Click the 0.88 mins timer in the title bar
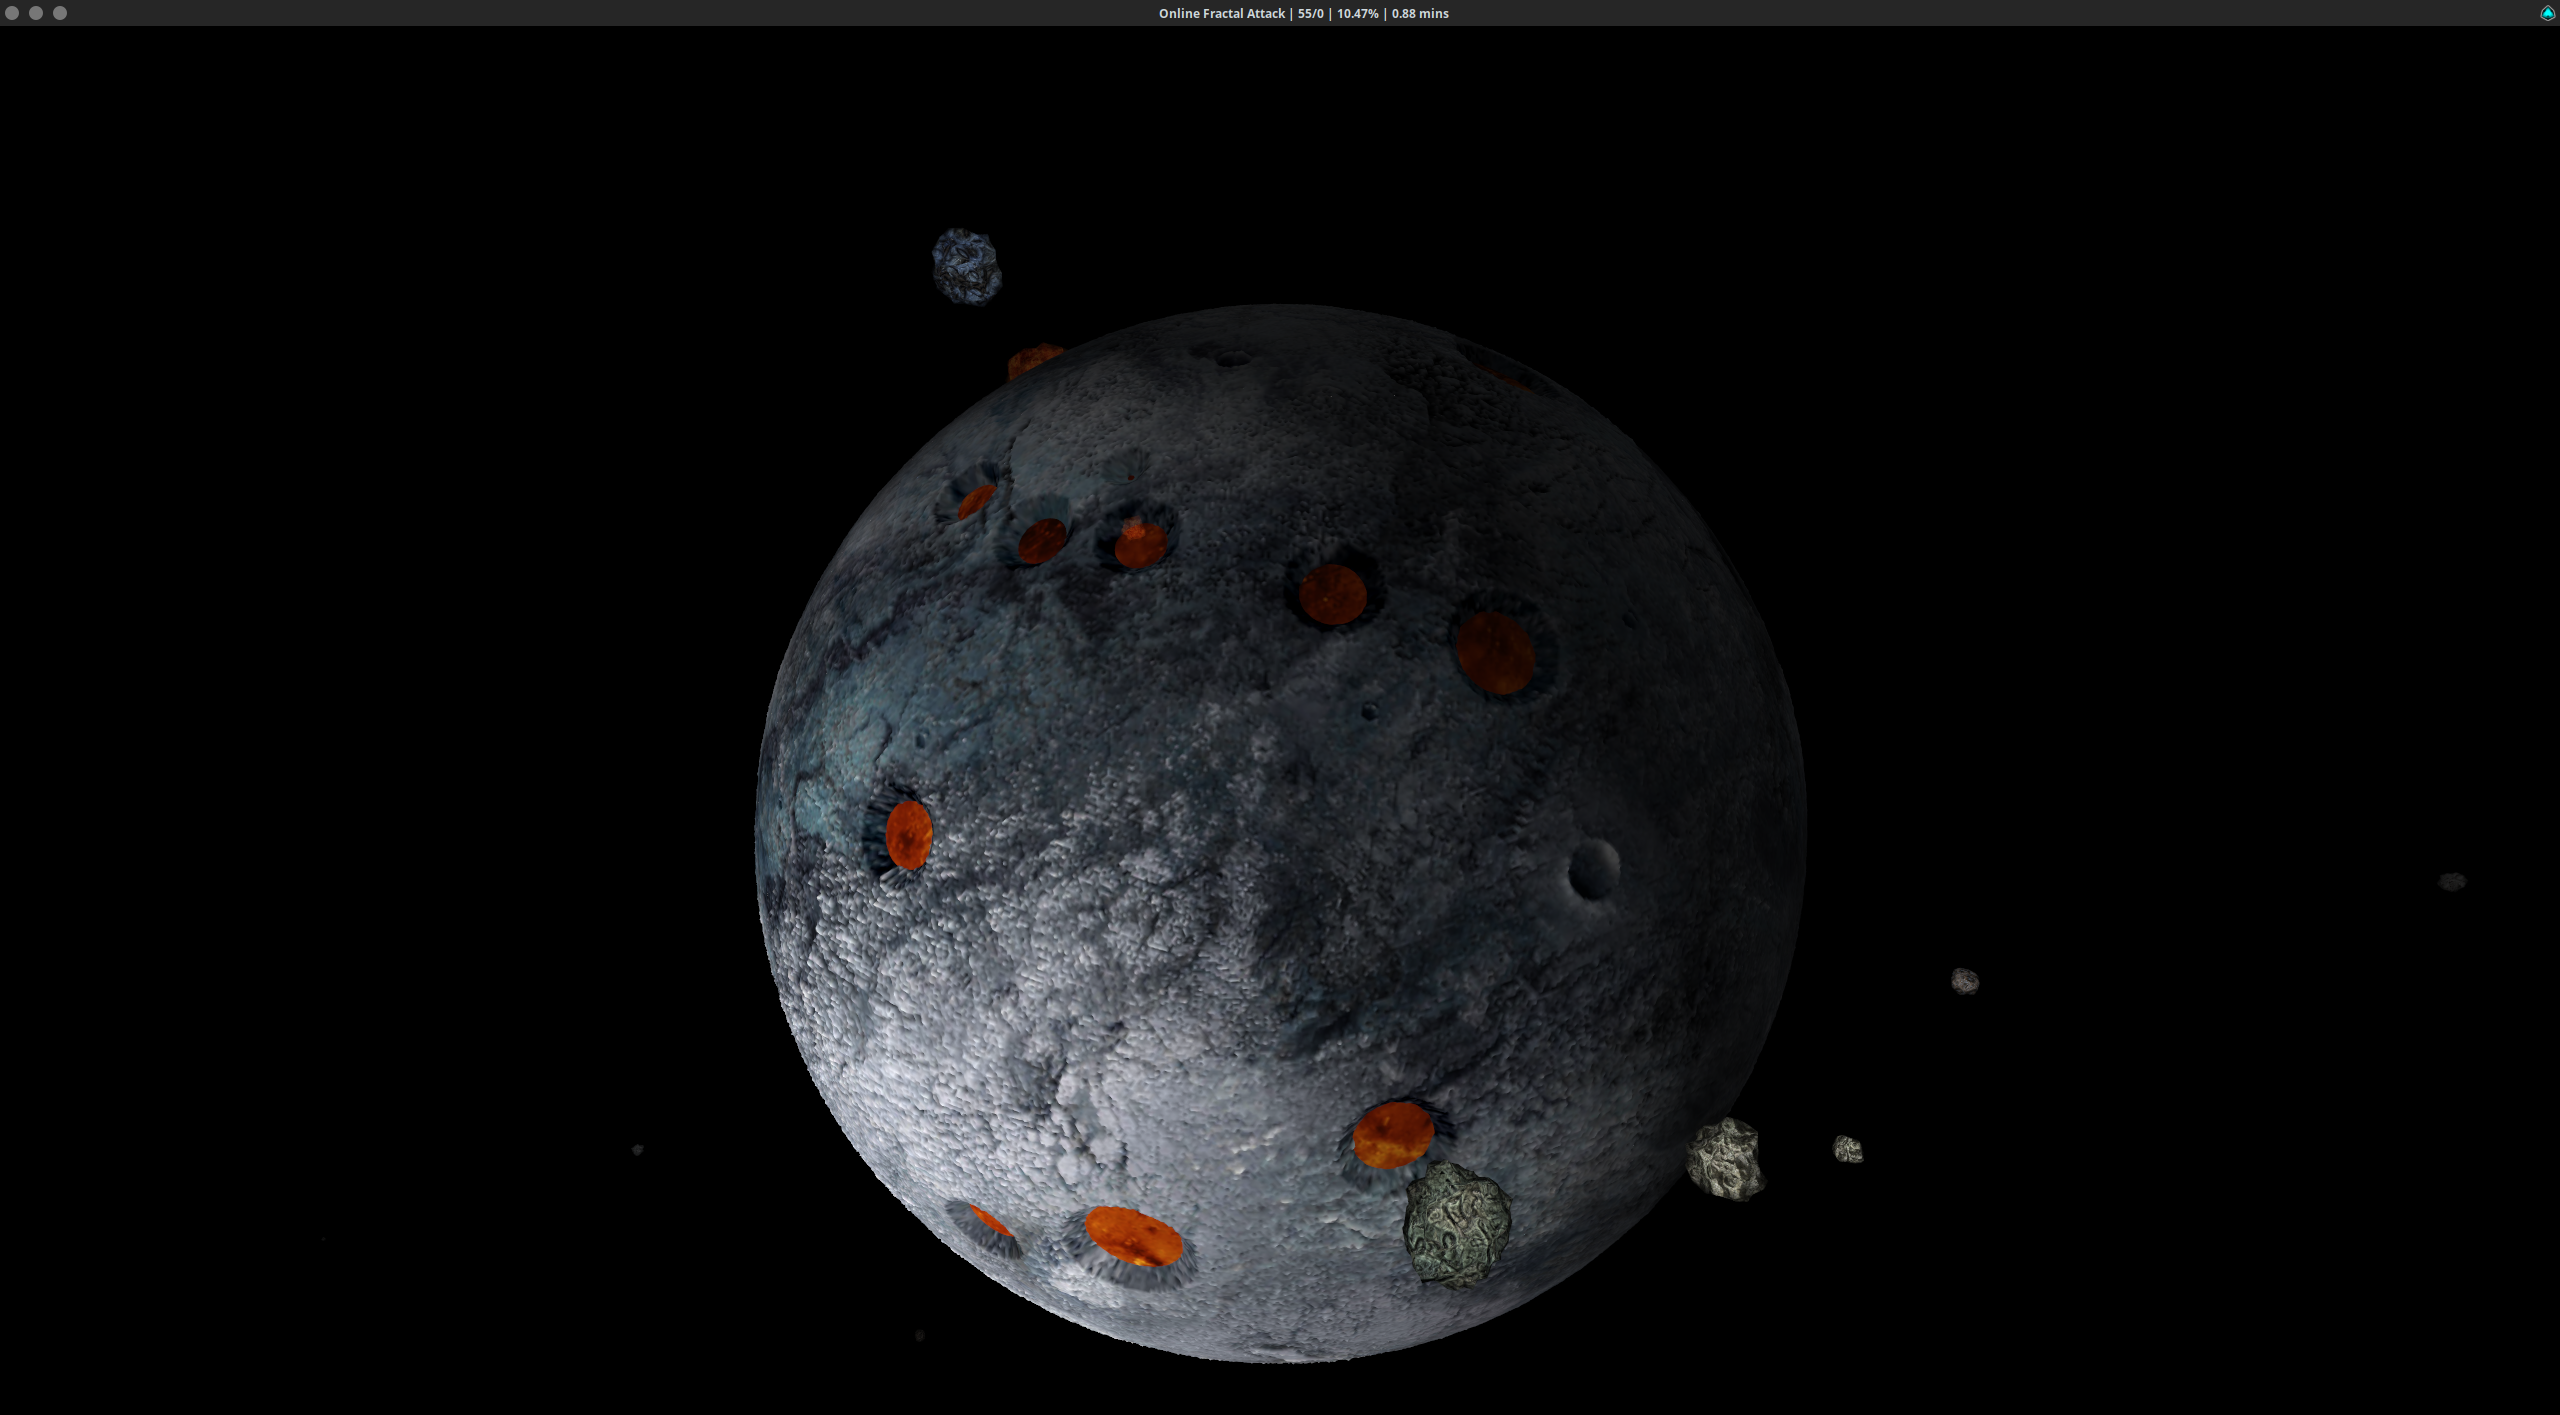Screen dimensions: 2560x1415 tap(1418, 13)
